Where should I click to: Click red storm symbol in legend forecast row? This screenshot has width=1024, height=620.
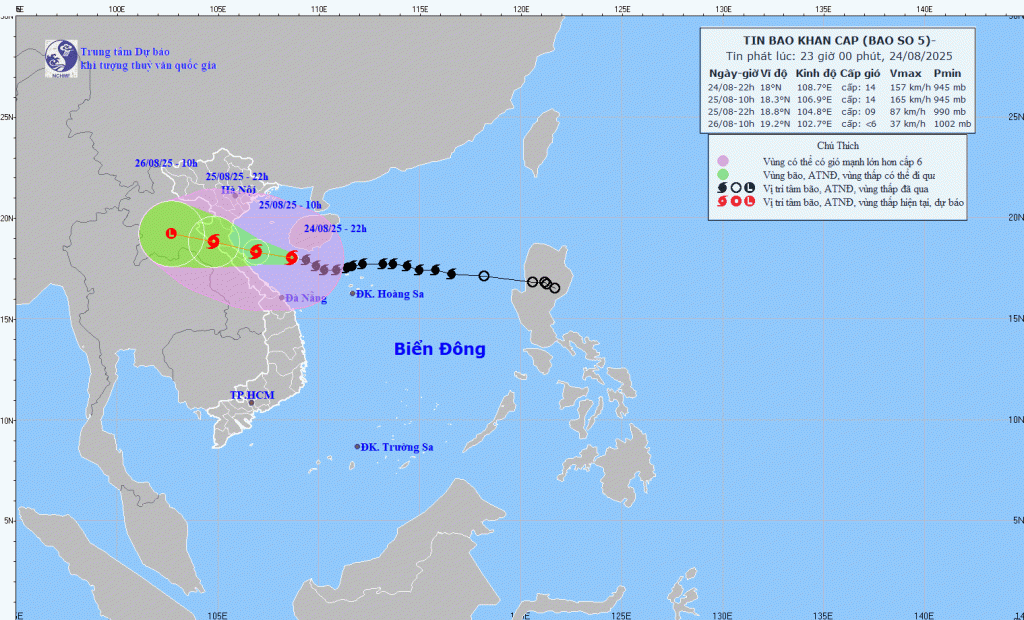tap(722, 202)
